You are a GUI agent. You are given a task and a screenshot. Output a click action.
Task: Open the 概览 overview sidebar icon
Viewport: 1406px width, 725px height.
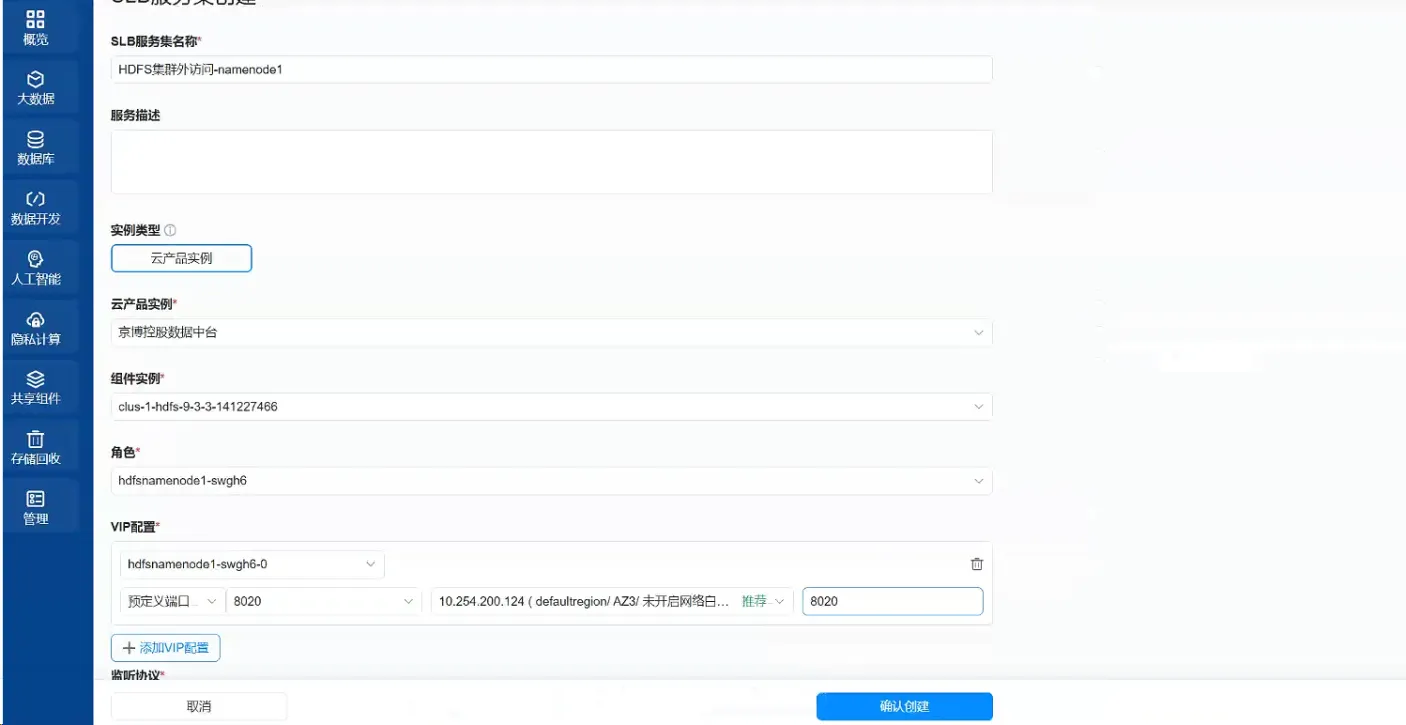tap(35, 27)
